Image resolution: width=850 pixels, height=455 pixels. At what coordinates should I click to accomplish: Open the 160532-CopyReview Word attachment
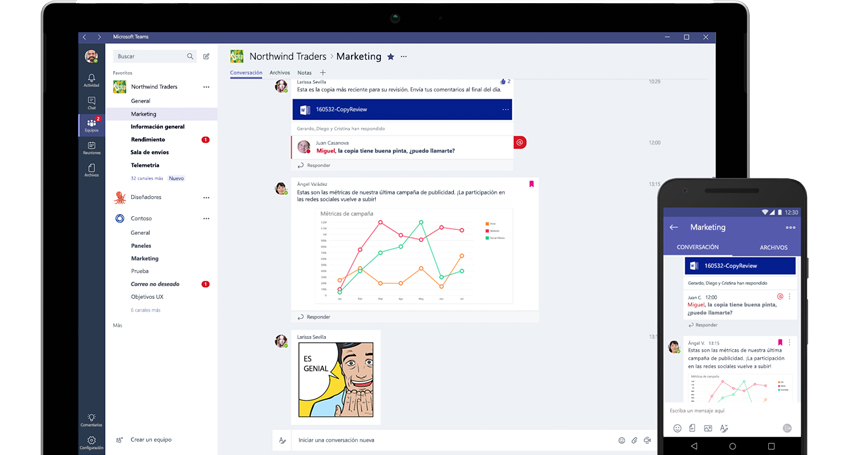tap(402, 110)
